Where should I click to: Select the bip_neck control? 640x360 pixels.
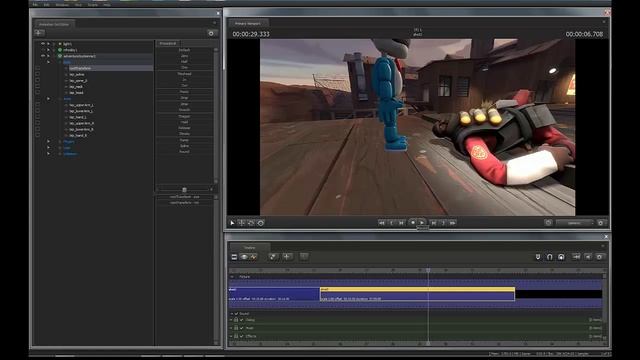point(76,87)
